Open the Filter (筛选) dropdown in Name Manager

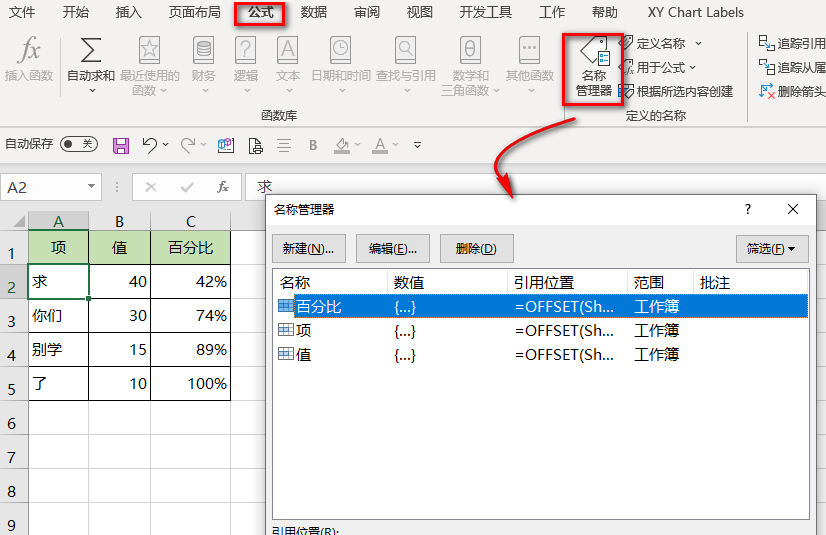pyautogui.click(x=772, y=249)
